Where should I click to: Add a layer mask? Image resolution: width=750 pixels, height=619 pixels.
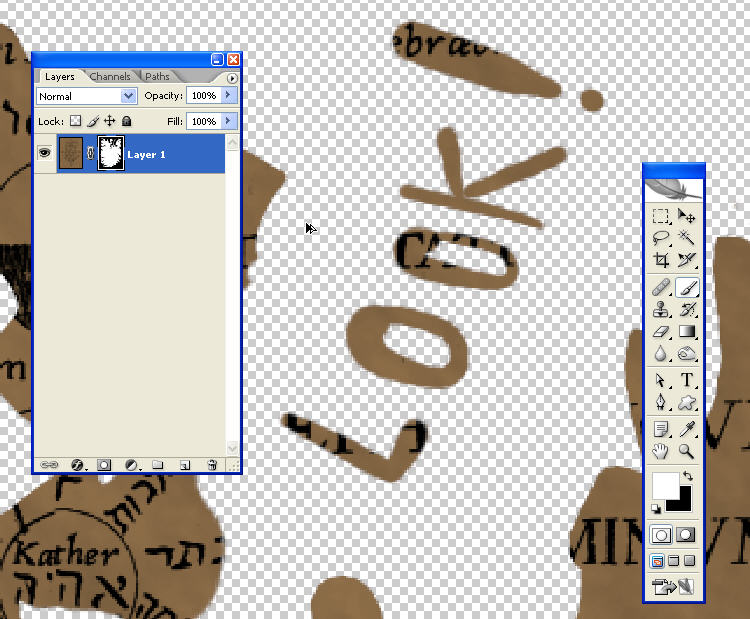(x=104, y=464)
